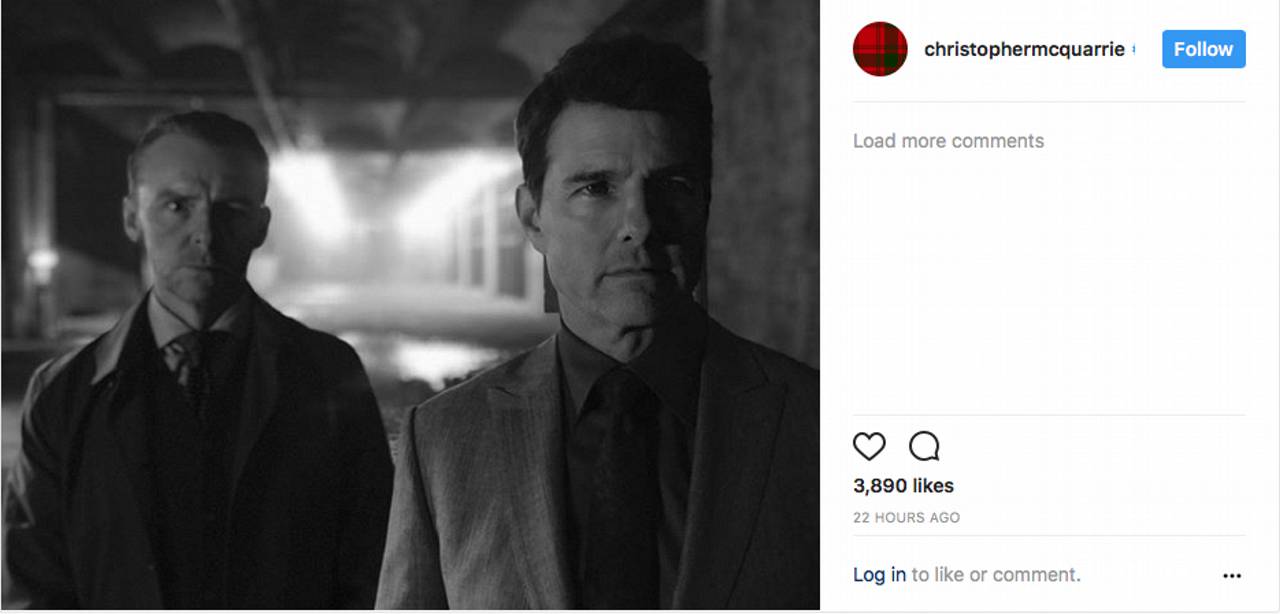Click the "to like or comment" text
Screen dimensions: 1280x614
[x=996, y=575]
